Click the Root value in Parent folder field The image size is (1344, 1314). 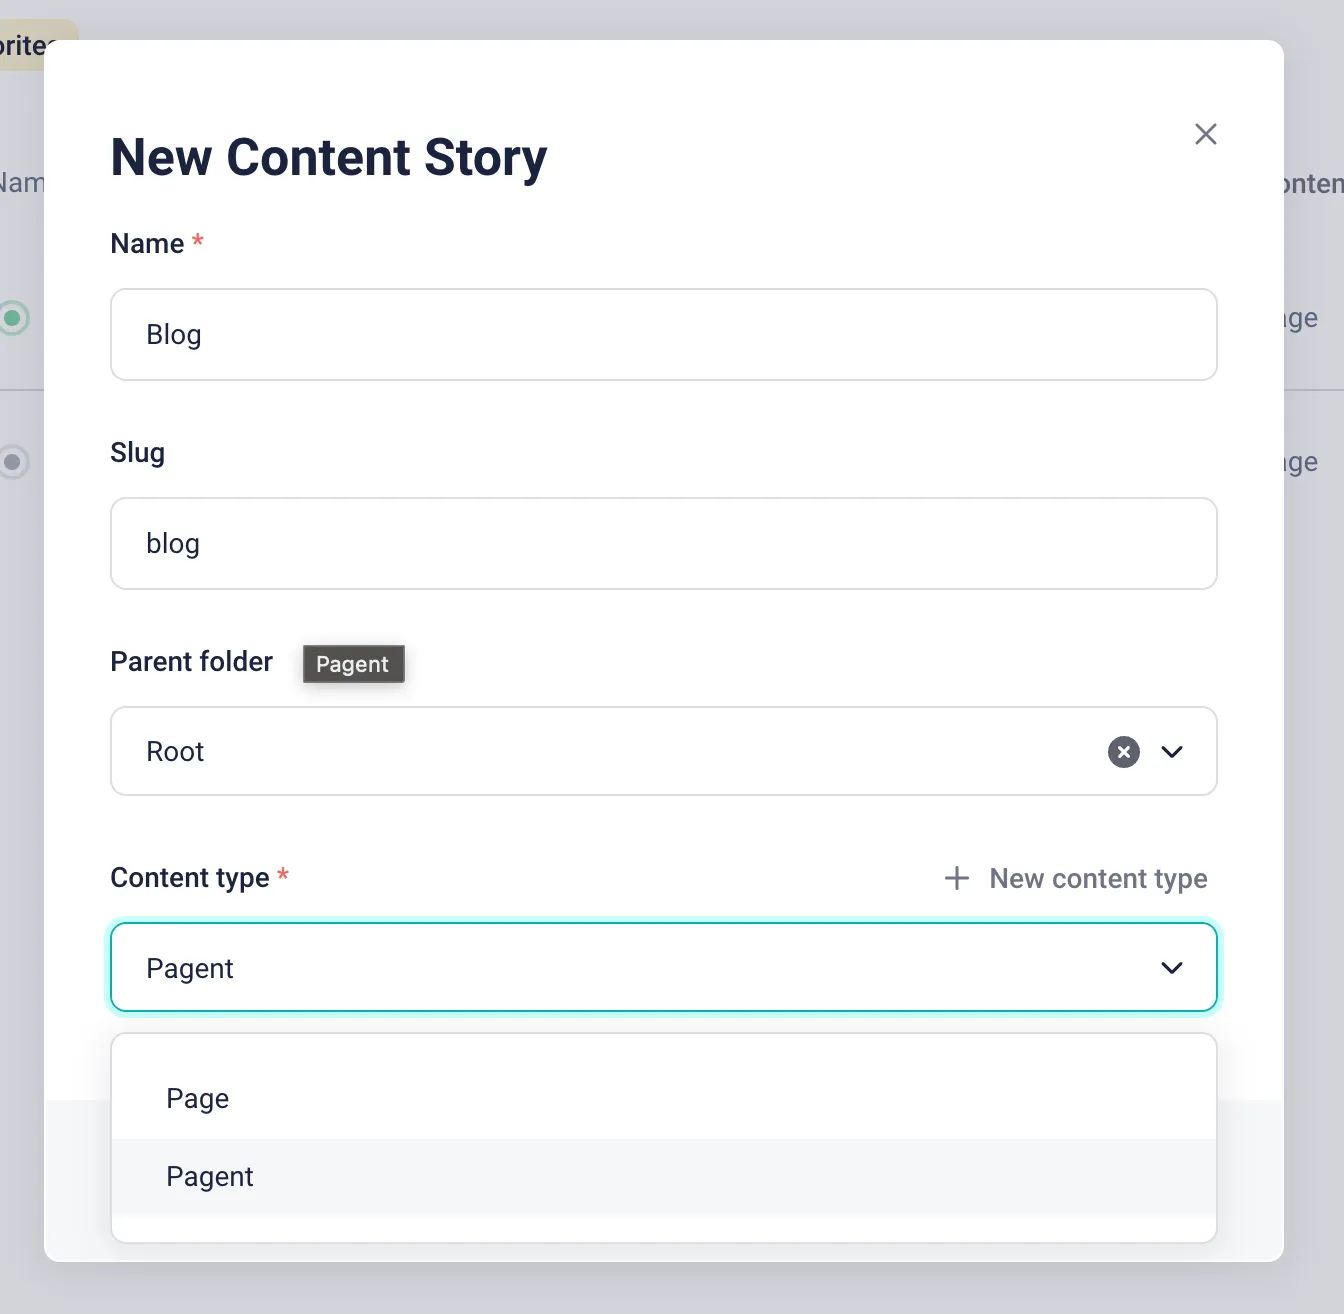pyautogui.click(x=175, y=751)
